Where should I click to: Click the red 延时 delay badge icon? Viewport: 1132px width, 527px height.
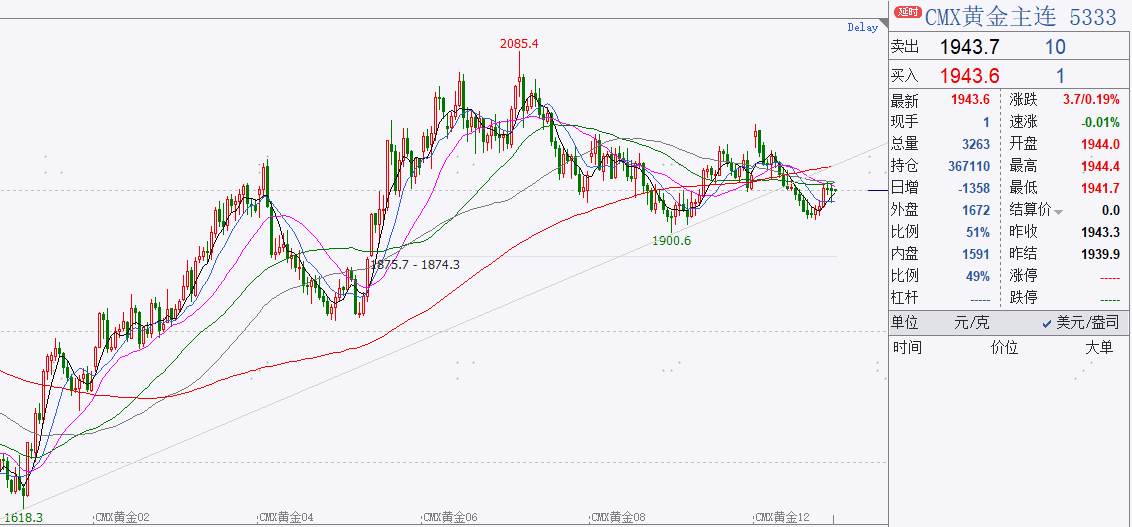907,12
